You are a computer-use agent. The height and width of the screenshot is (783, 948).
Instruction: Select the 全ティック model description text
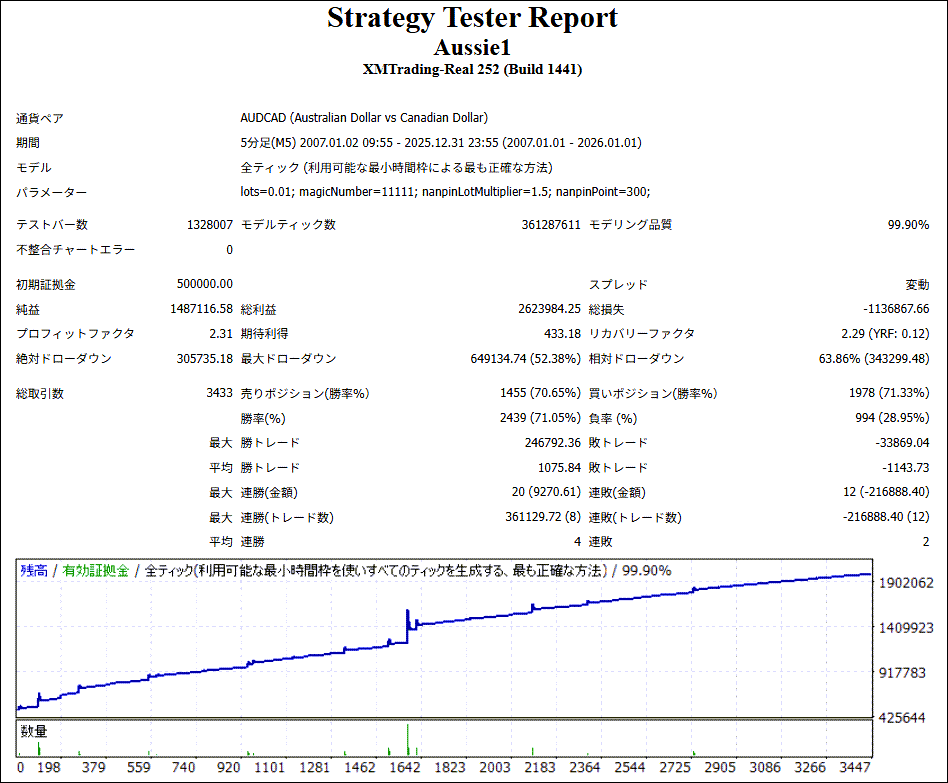tap(396, 168)
